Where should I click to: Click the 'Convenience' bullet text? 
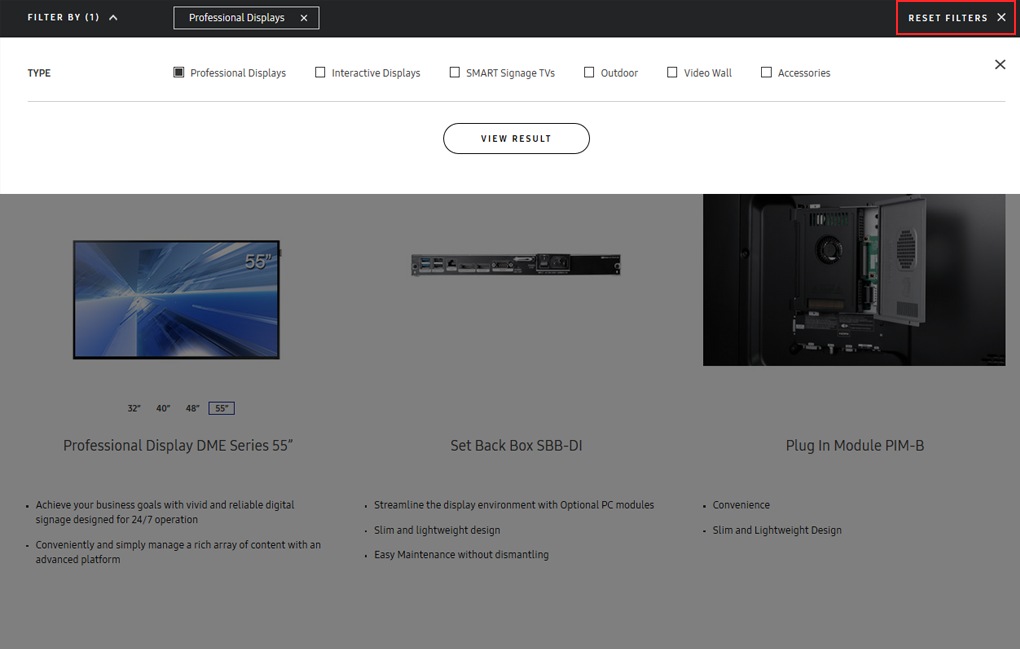point(741,505)
